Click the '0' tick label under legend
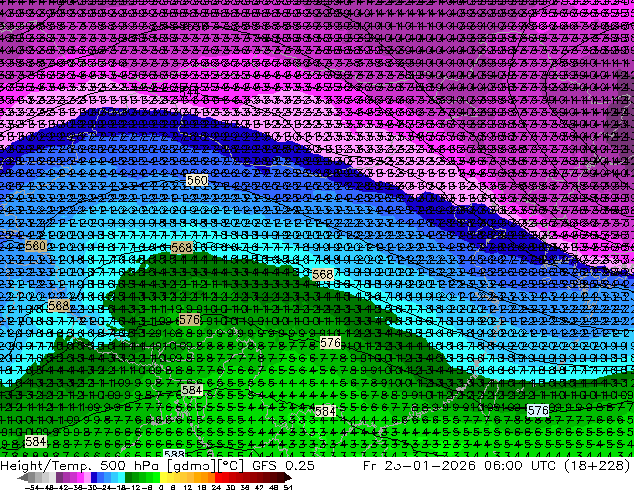 coord(161,488)
